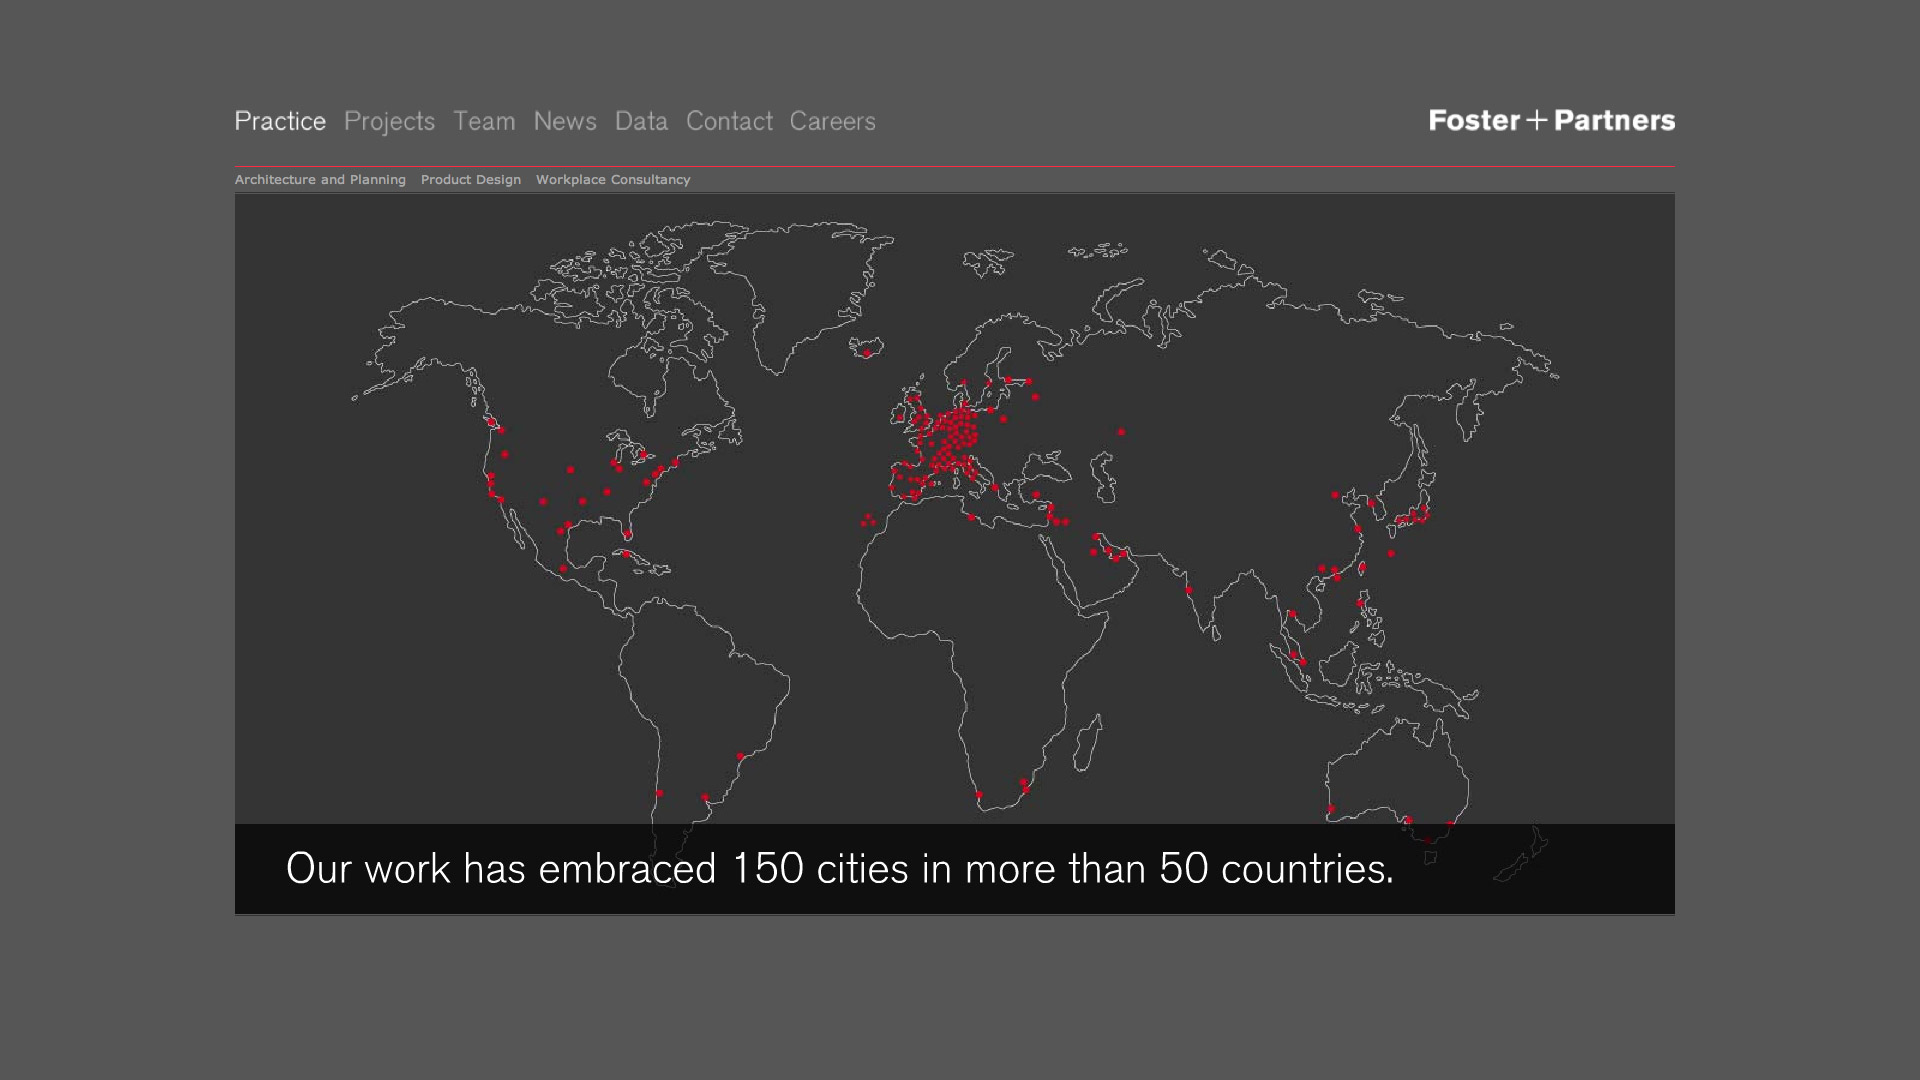Select Architecture and Planning sub-menu
The width and height of the screenshot is (1920, 1080).
coord(320,180)
